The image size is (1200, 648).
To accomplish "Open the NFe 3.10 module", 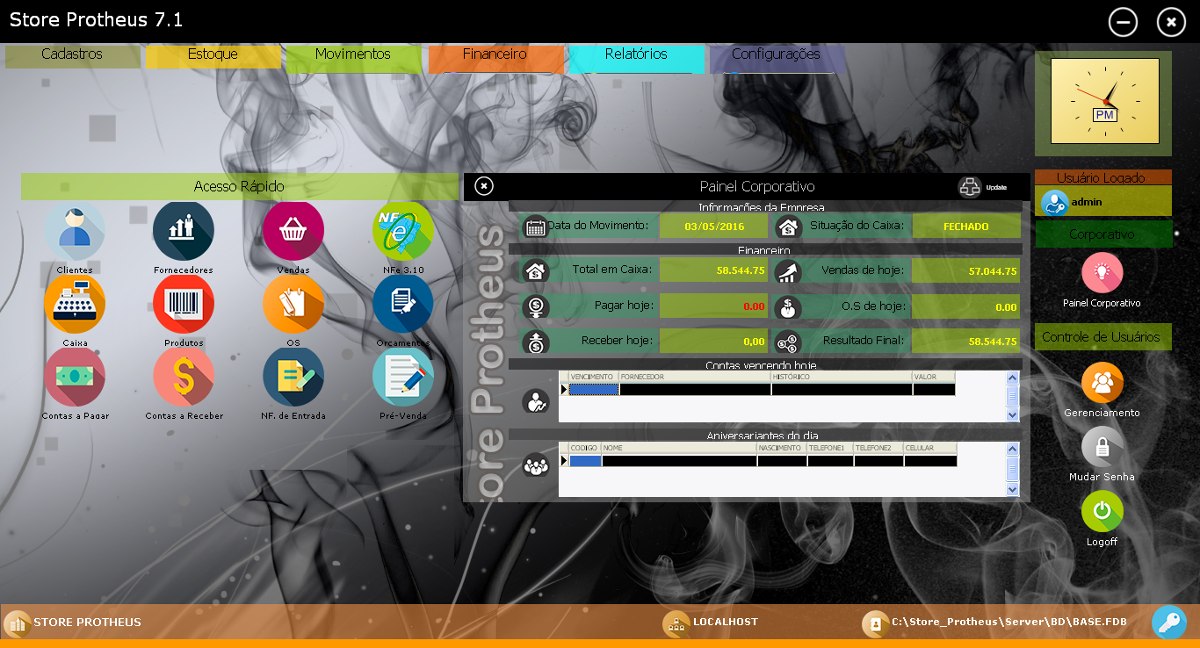I will tap(403, 231).
